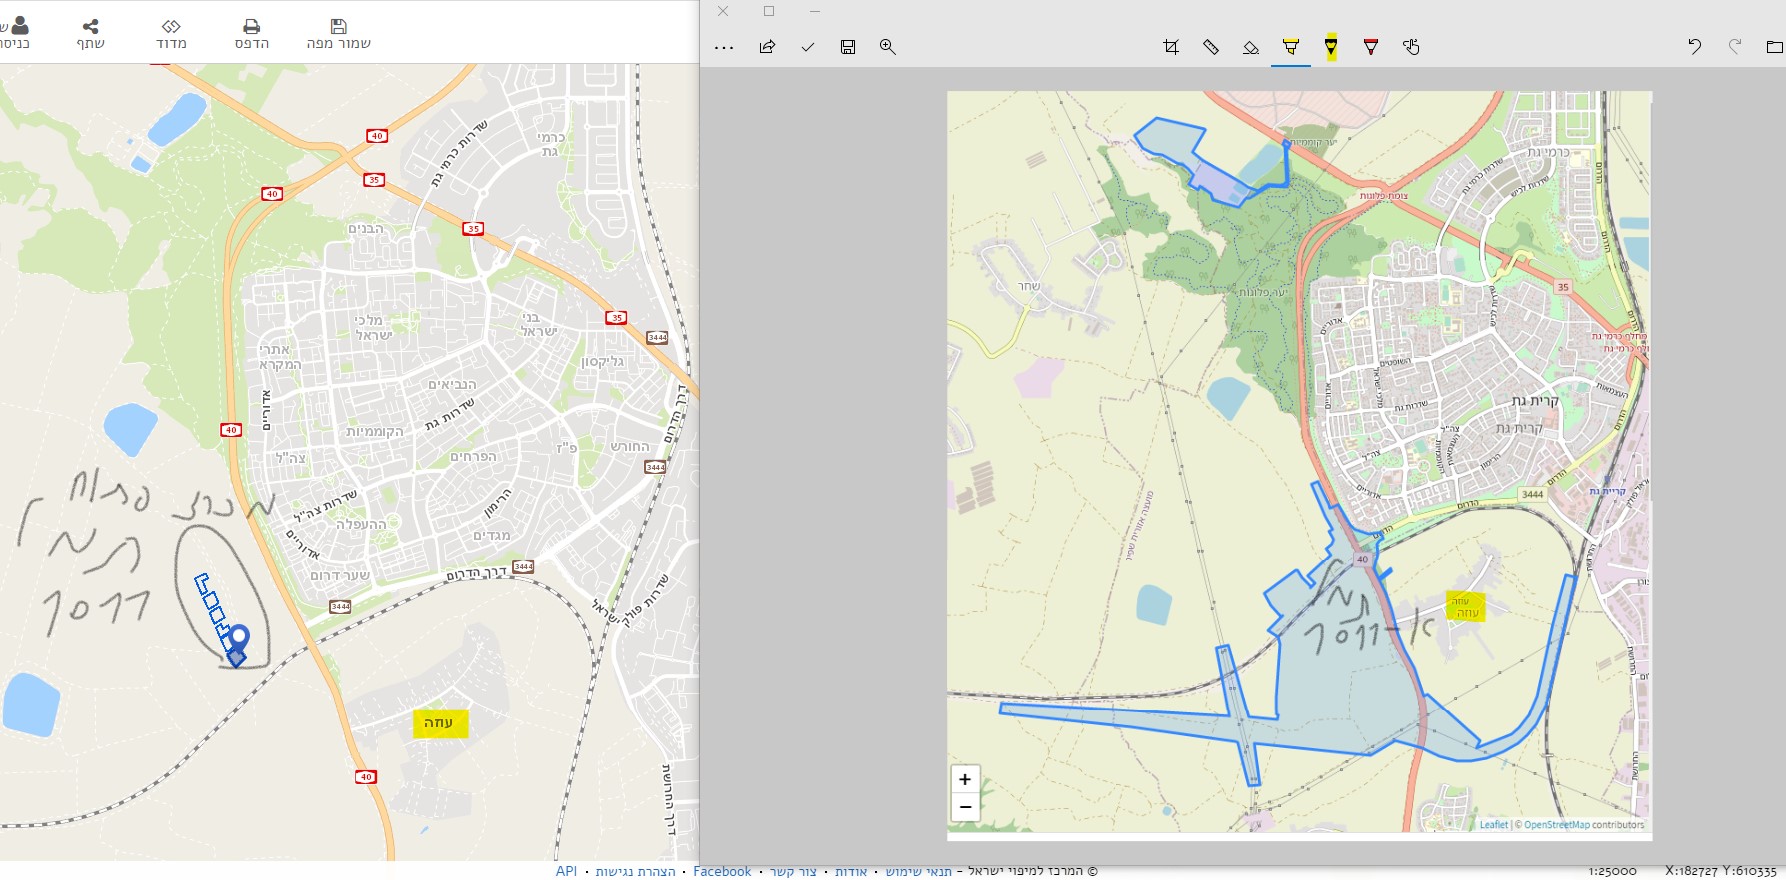Screen dimensions: 1786x880
Task: Click the 1:25000 map scale value
Action: point(1612,871)
